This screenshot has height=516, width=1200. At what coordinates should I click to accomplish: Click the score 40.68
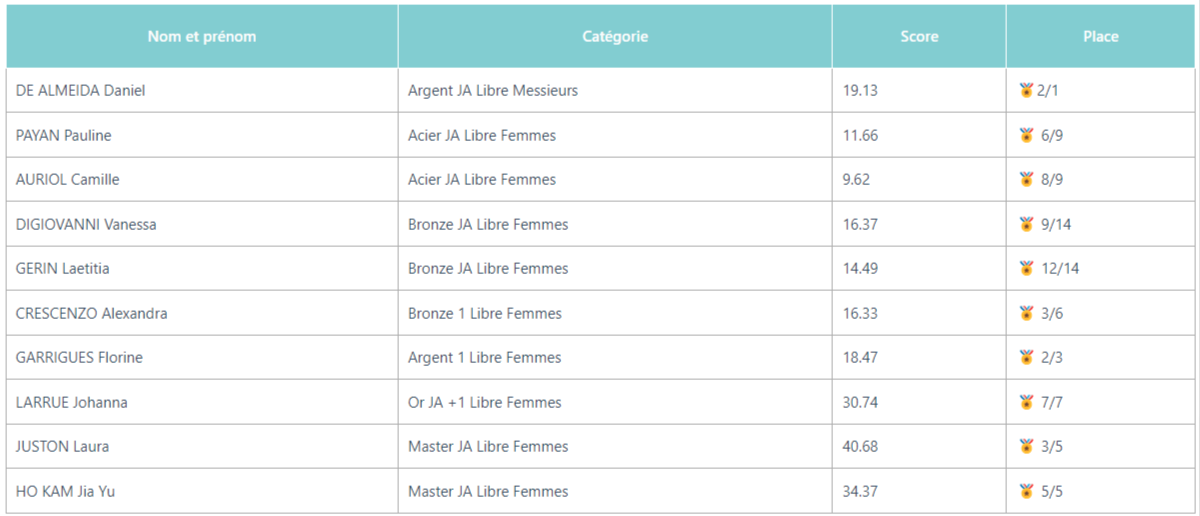tap(860, 446)
